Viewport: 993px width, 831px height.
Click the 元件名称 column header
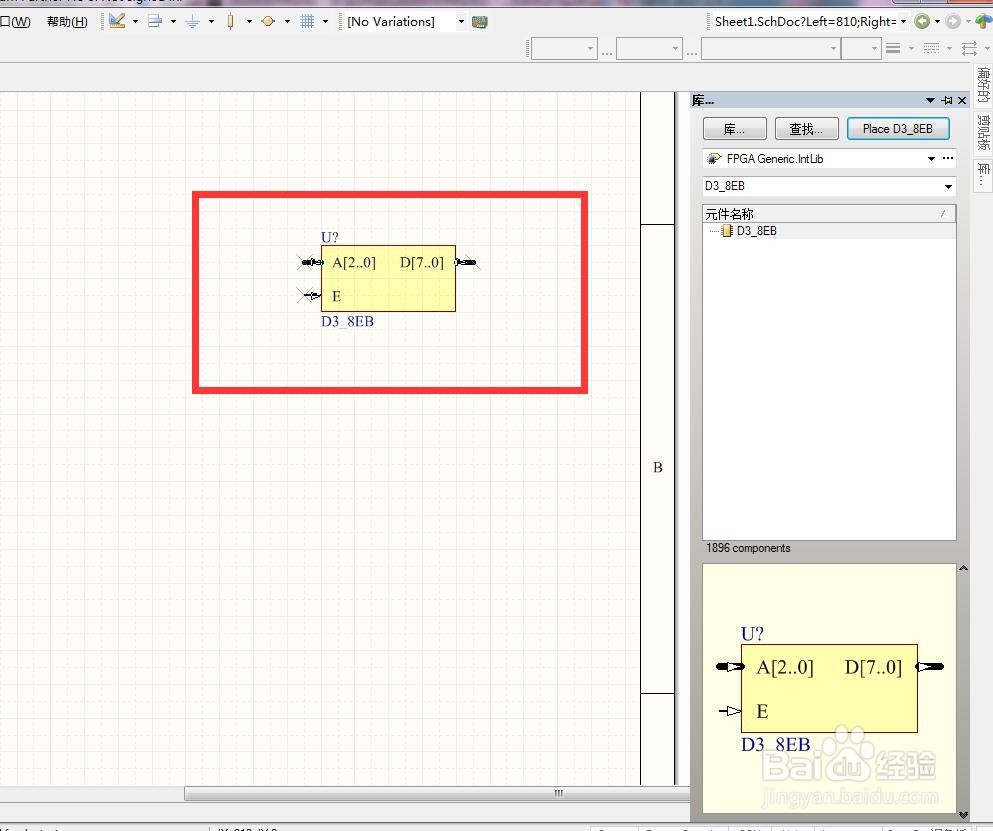click(829, 213)
